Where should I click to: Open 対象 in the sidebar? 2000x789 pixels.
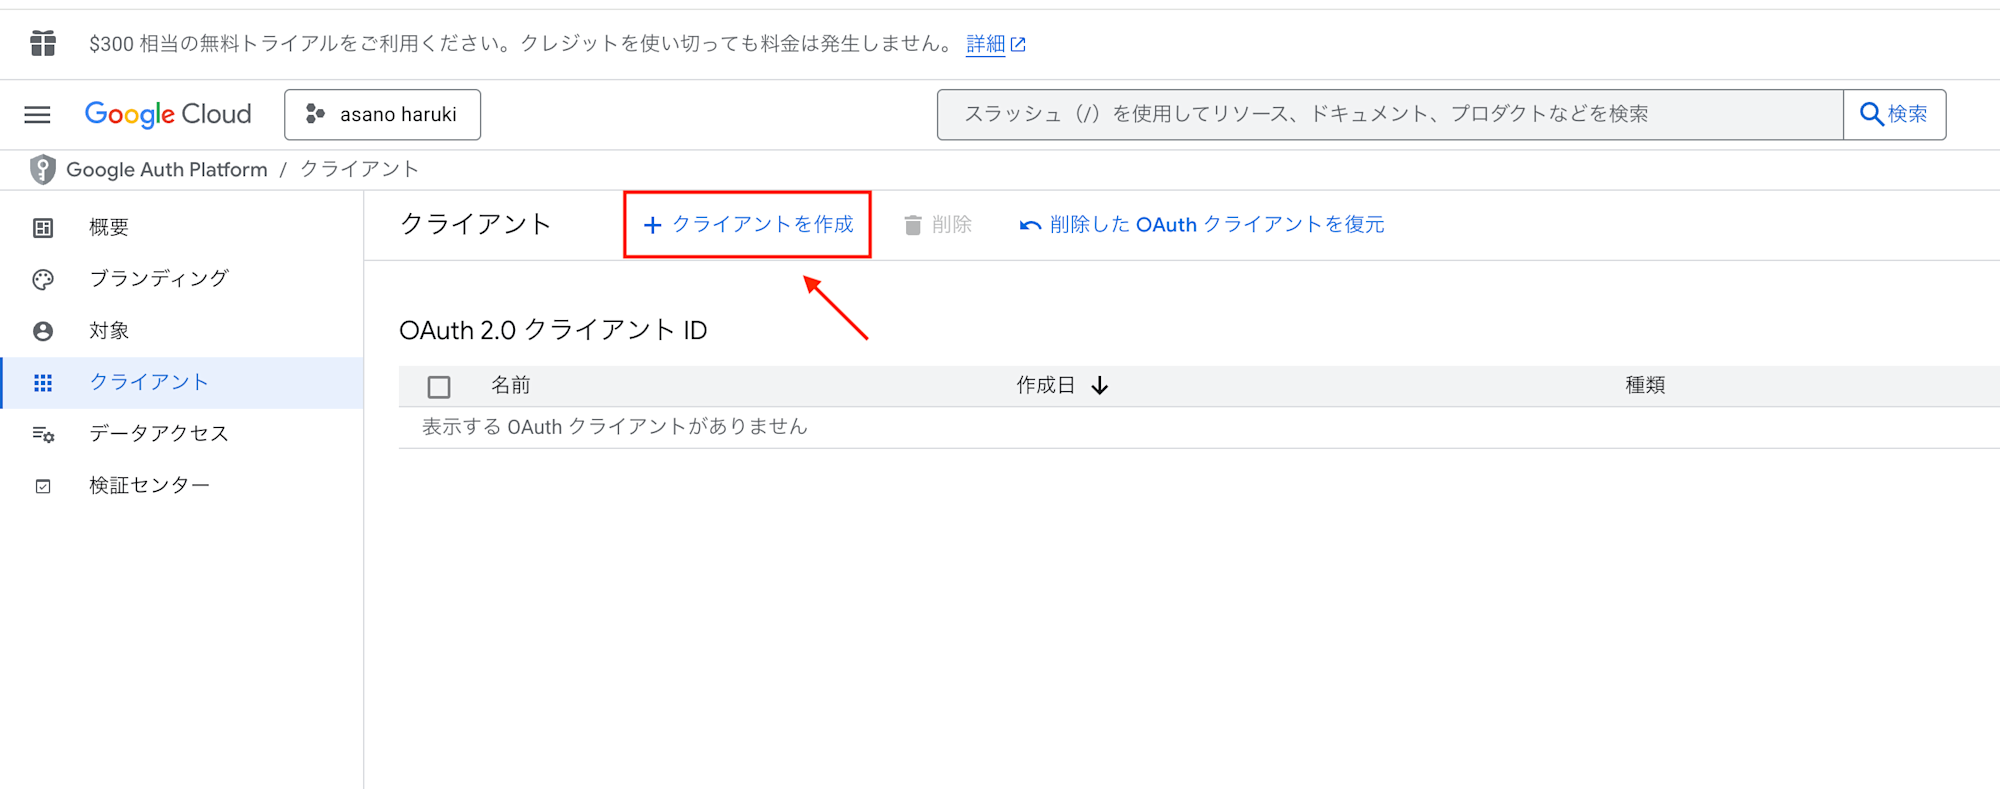point(182,331)
